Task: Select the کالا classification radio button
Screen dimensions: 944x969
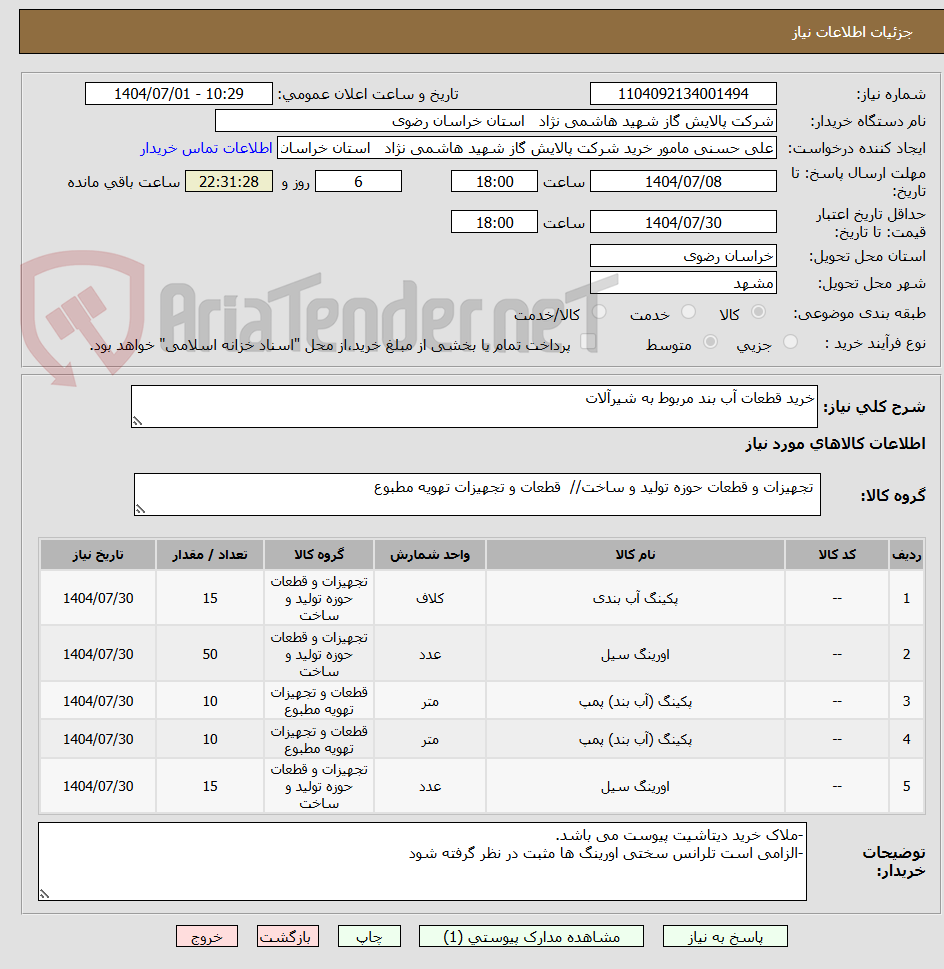Action: [x=760, y=309]
